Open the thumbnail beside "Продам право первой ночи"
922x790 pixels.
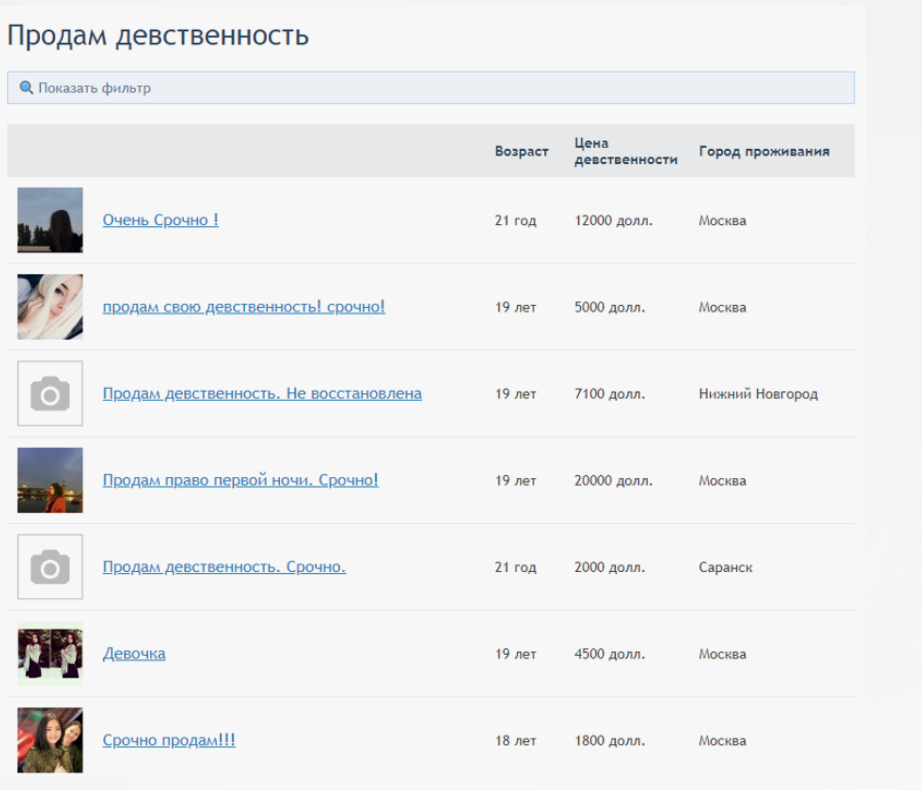point(50,480)
